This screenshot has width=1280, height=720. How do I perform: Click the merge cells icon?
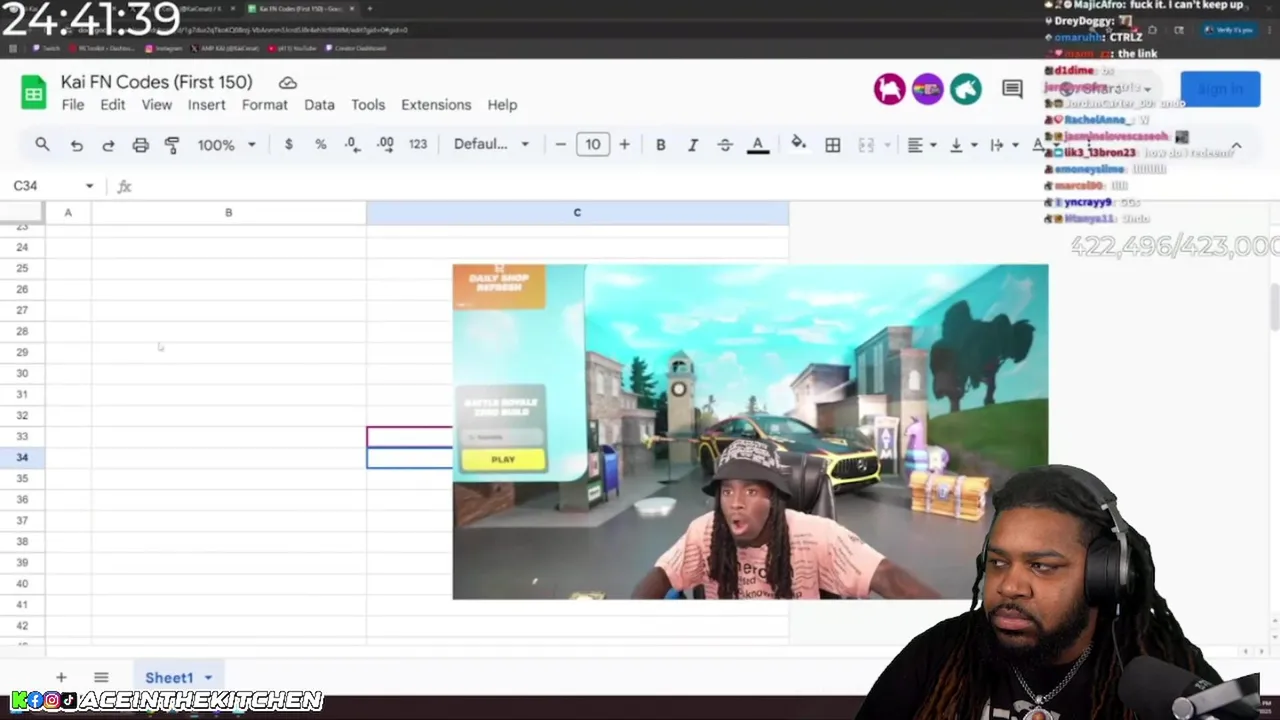(x=866, y=145)
